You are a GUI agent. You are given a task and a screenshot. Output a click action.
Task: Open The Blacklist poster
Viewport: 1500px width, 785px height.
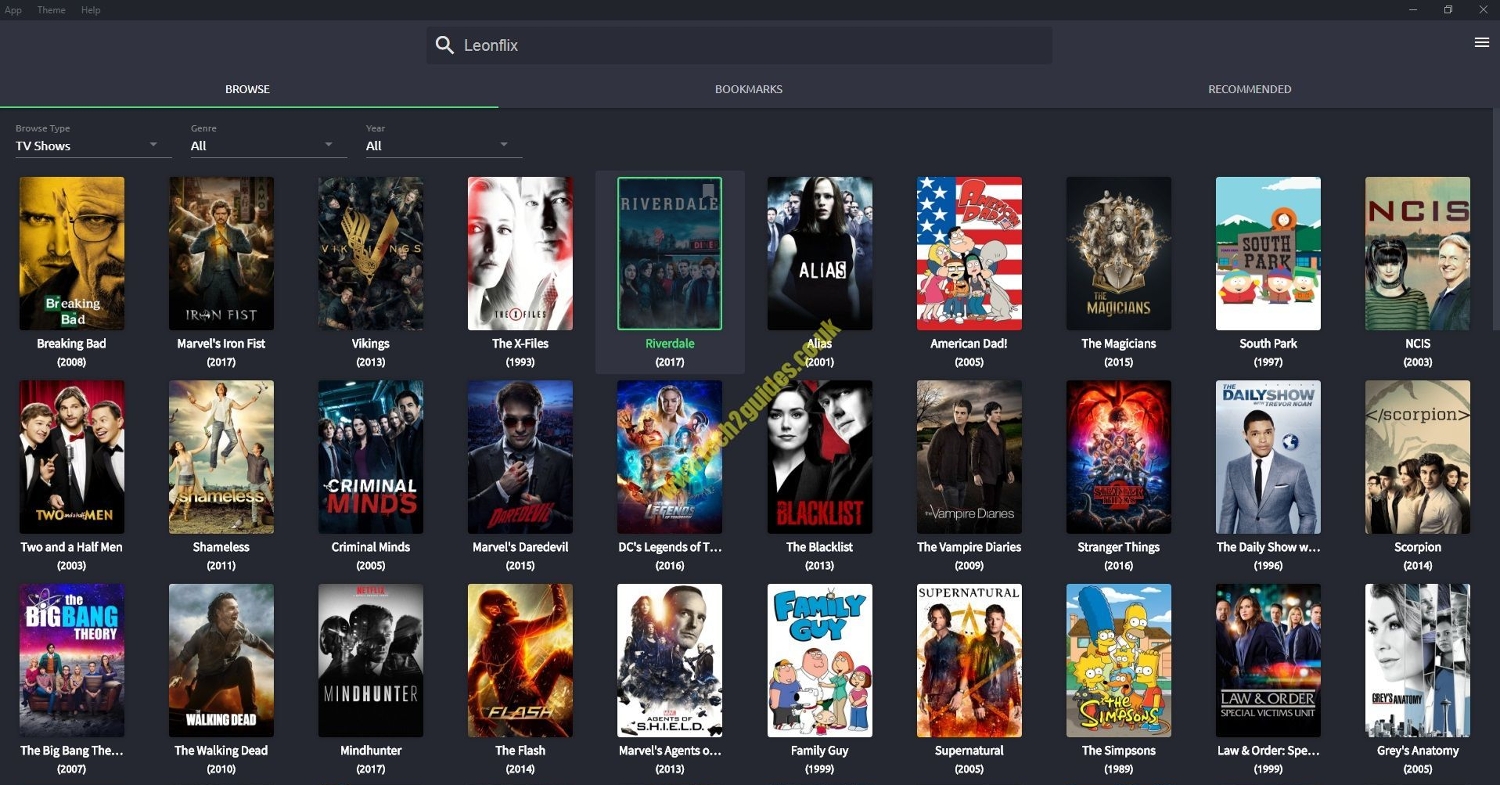(820, 457)
